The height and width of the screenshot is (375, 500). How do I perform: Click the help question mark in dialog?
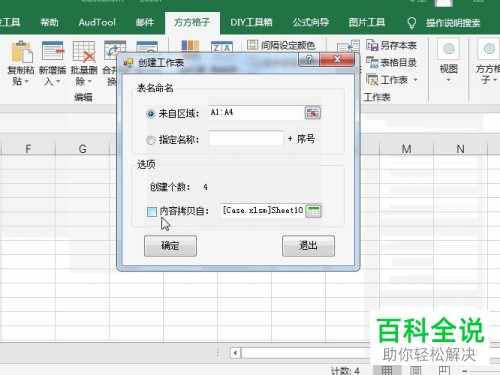click(x=309, y=60)
